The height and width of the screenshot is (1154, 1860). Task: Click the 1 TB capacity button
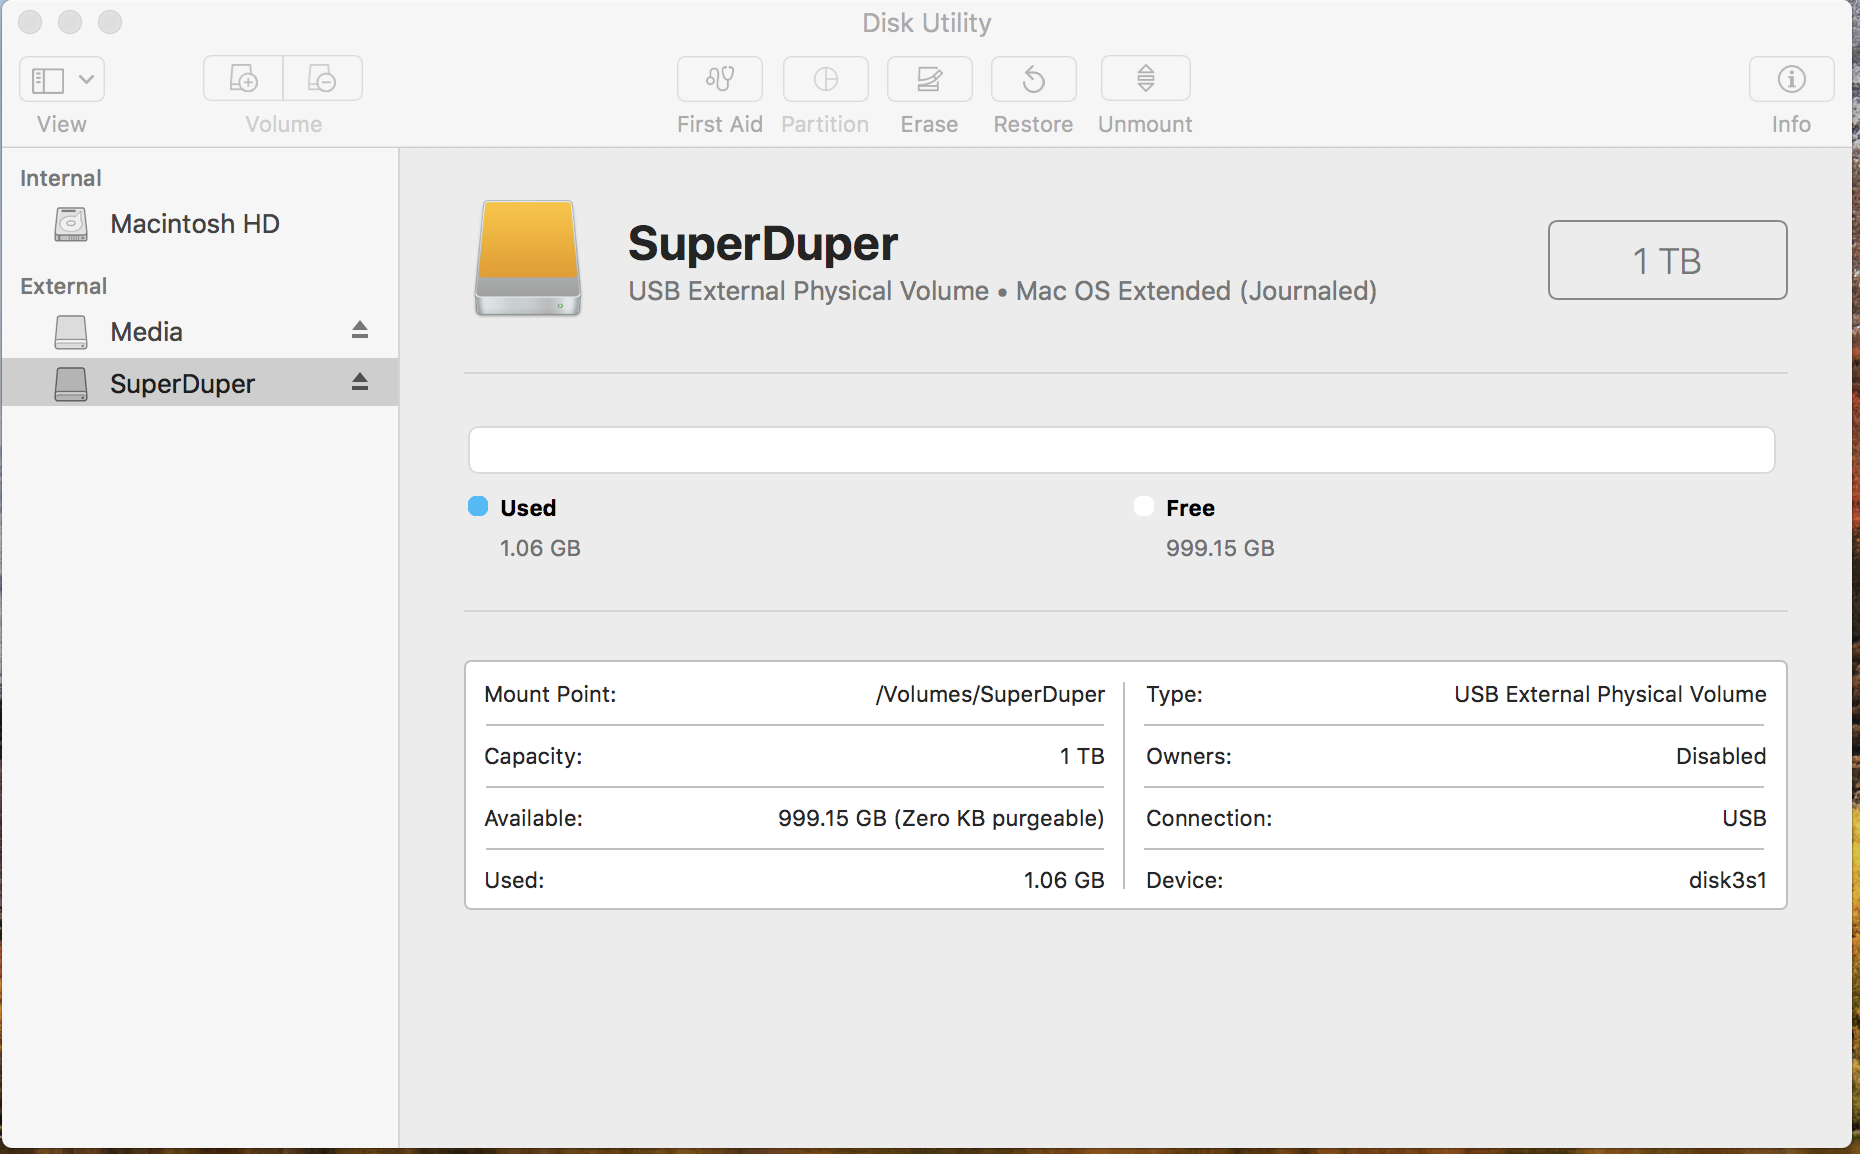coord(1666,260)
